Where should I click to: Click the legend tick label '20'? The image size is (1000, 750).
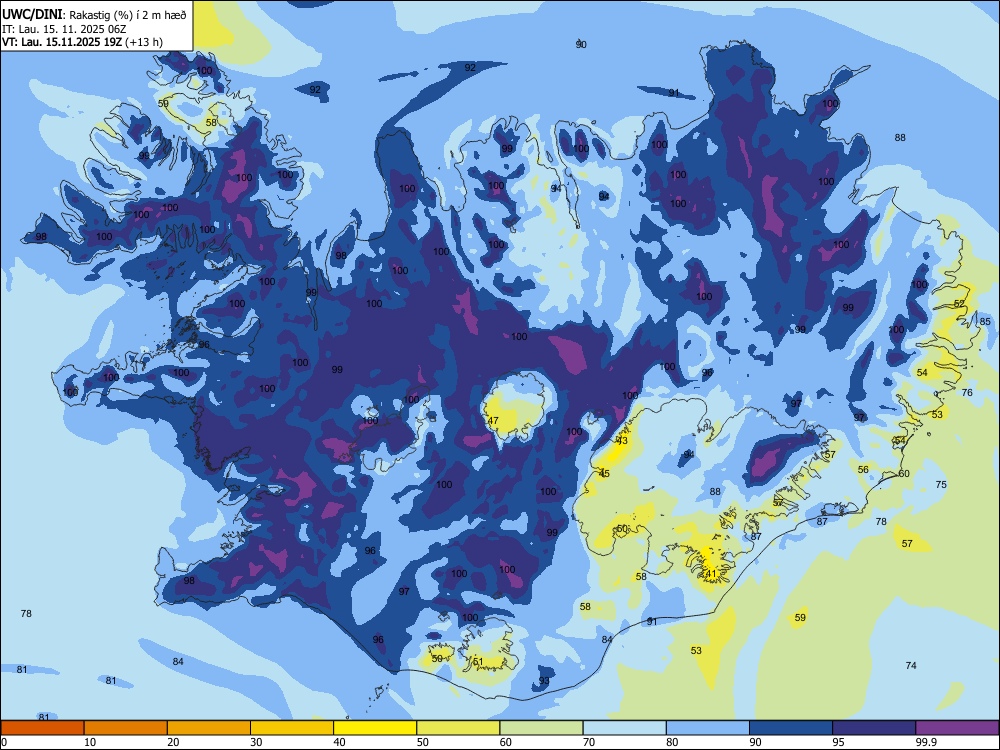[173, 742]
